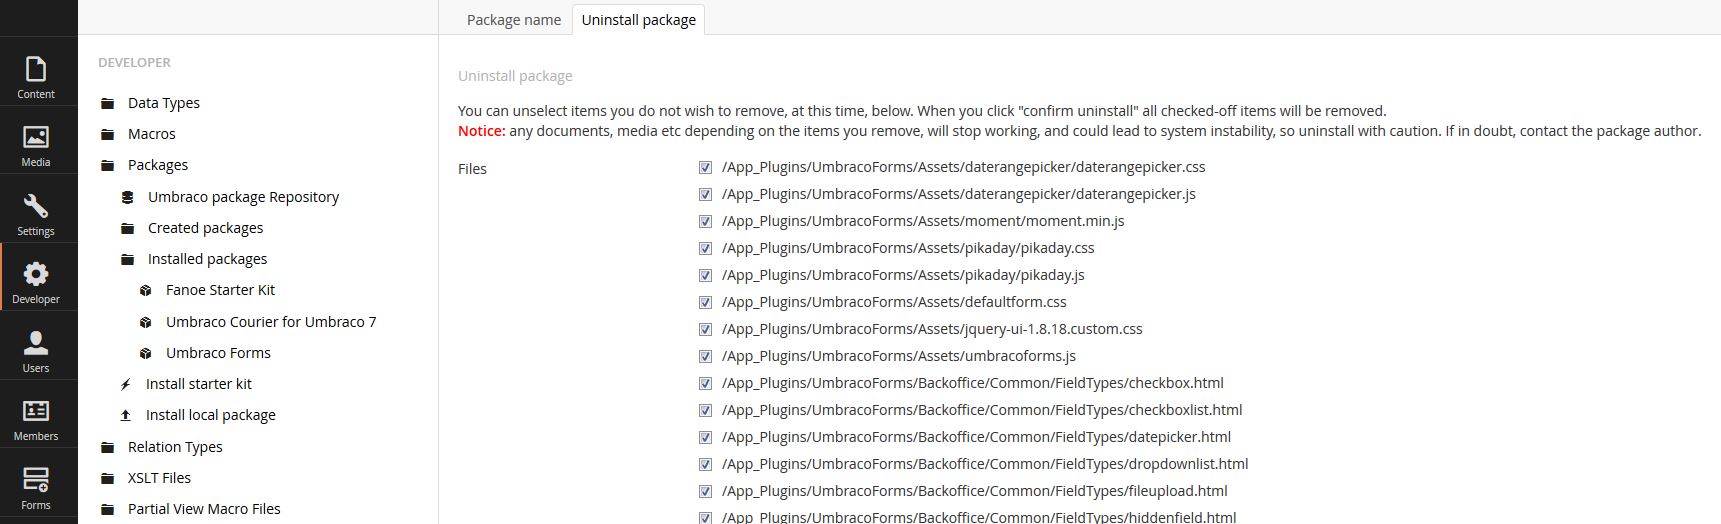Image resolution: width=1721 pixels, height=524 pixels.
Task: Expand the Data Types folder
Action: click(107, 103)
